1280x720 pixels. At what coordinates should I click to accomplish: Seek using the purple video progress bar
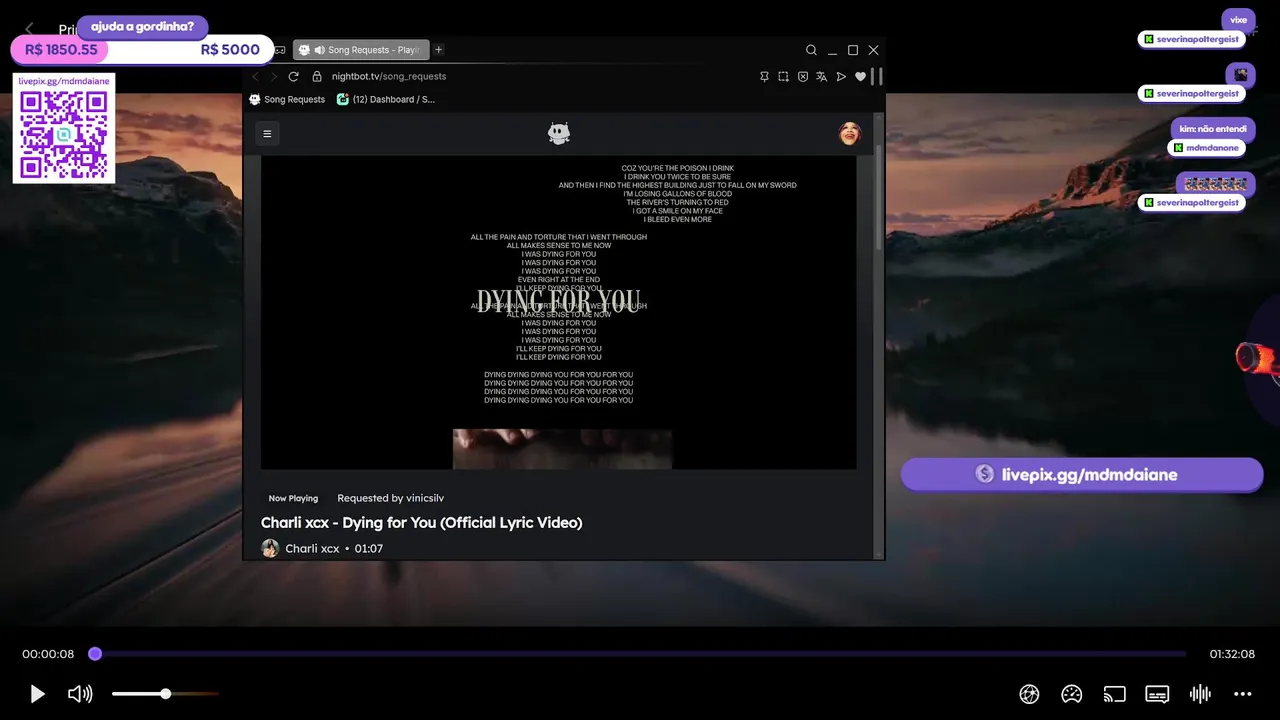[x=640, y=654]
